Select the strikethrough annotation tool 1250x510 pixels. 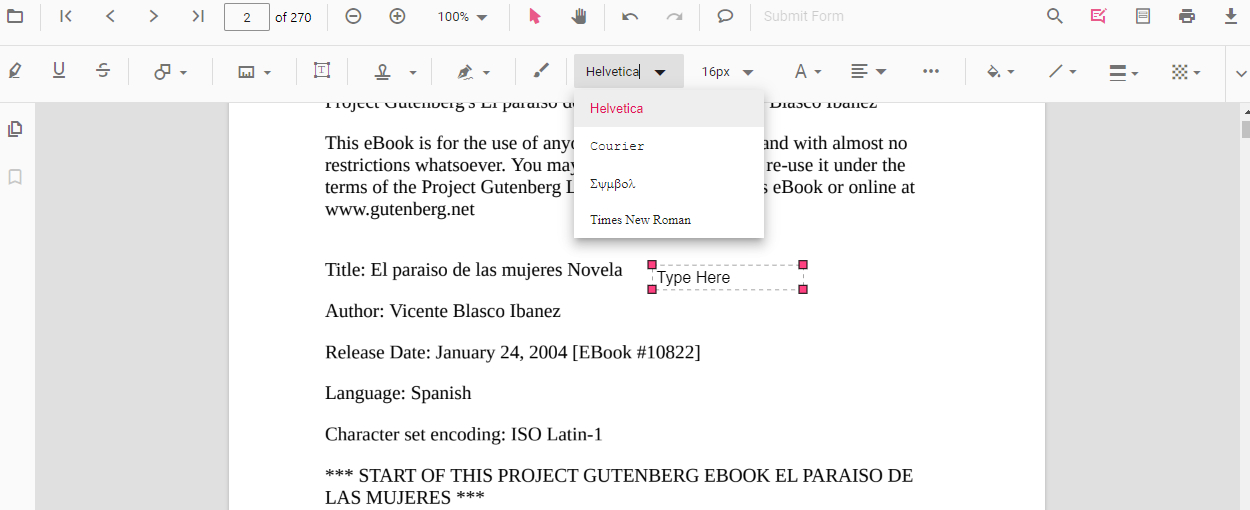(x=103, y=71)
